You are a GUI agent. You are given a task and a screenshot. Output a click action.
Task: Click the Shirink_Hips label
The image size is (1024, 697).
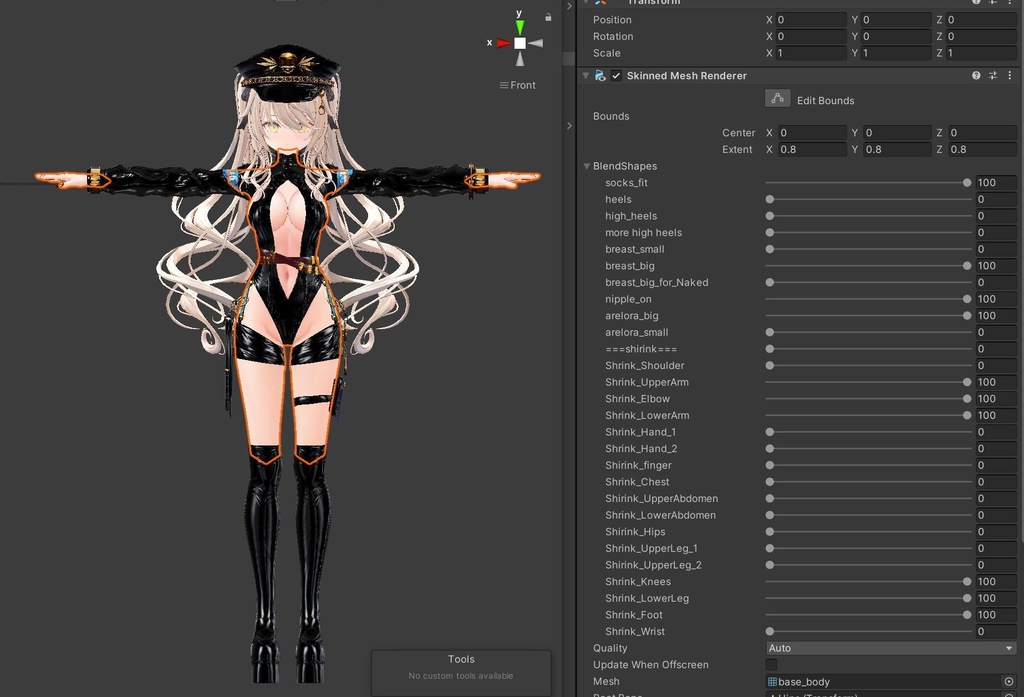coord(635,532)
